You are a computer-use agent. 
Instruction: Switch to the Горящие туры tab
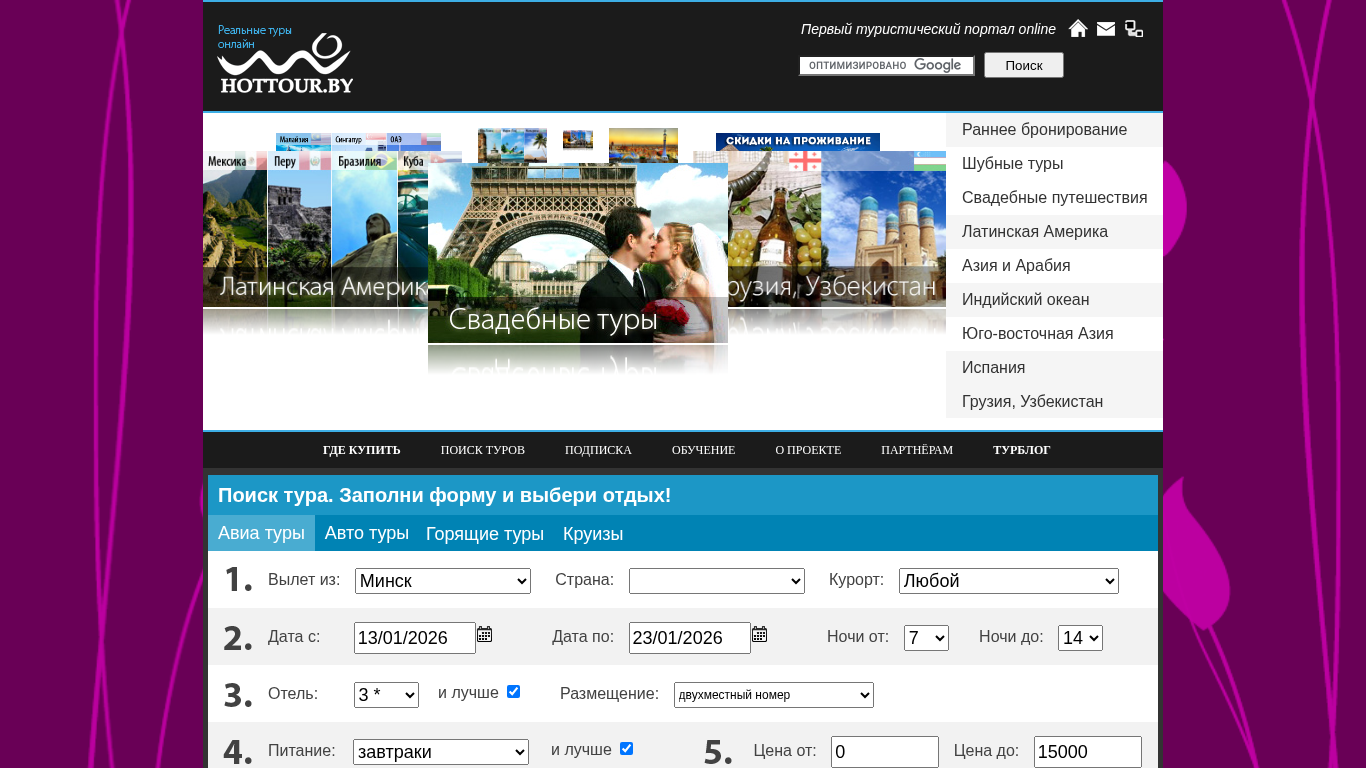tap(485, 534)
